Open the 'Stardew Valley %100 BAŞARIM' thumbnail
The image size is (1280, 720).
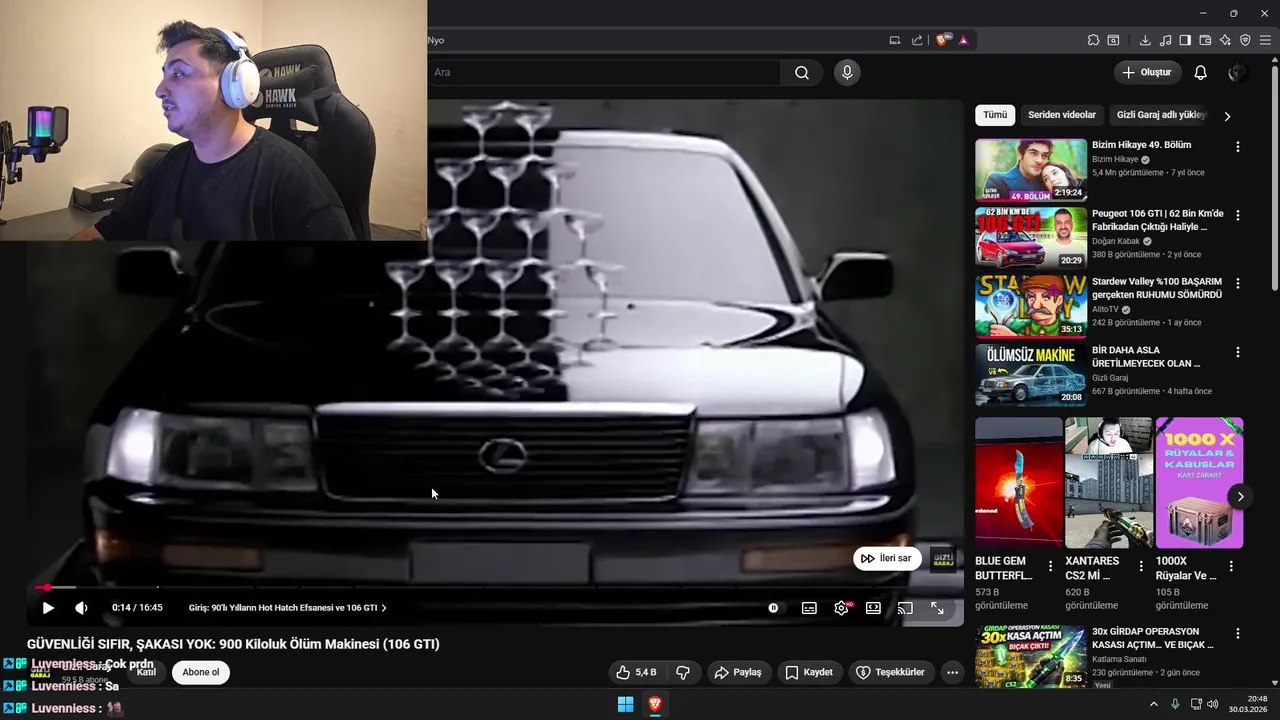[x=1031, y=306]
